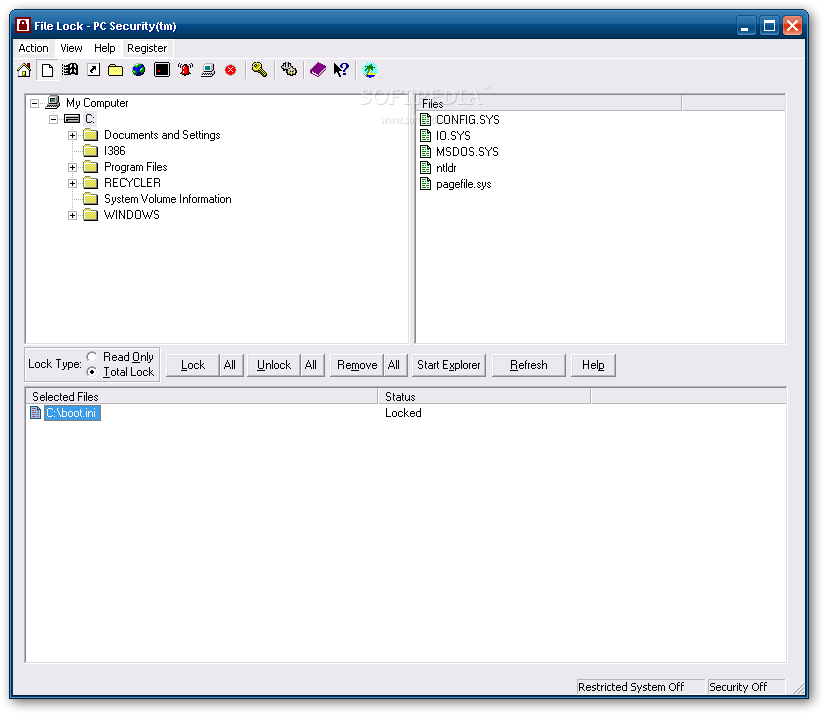Screen dimensions: 824x714
Task: Click the Files column header
Action: click(549, 104)
